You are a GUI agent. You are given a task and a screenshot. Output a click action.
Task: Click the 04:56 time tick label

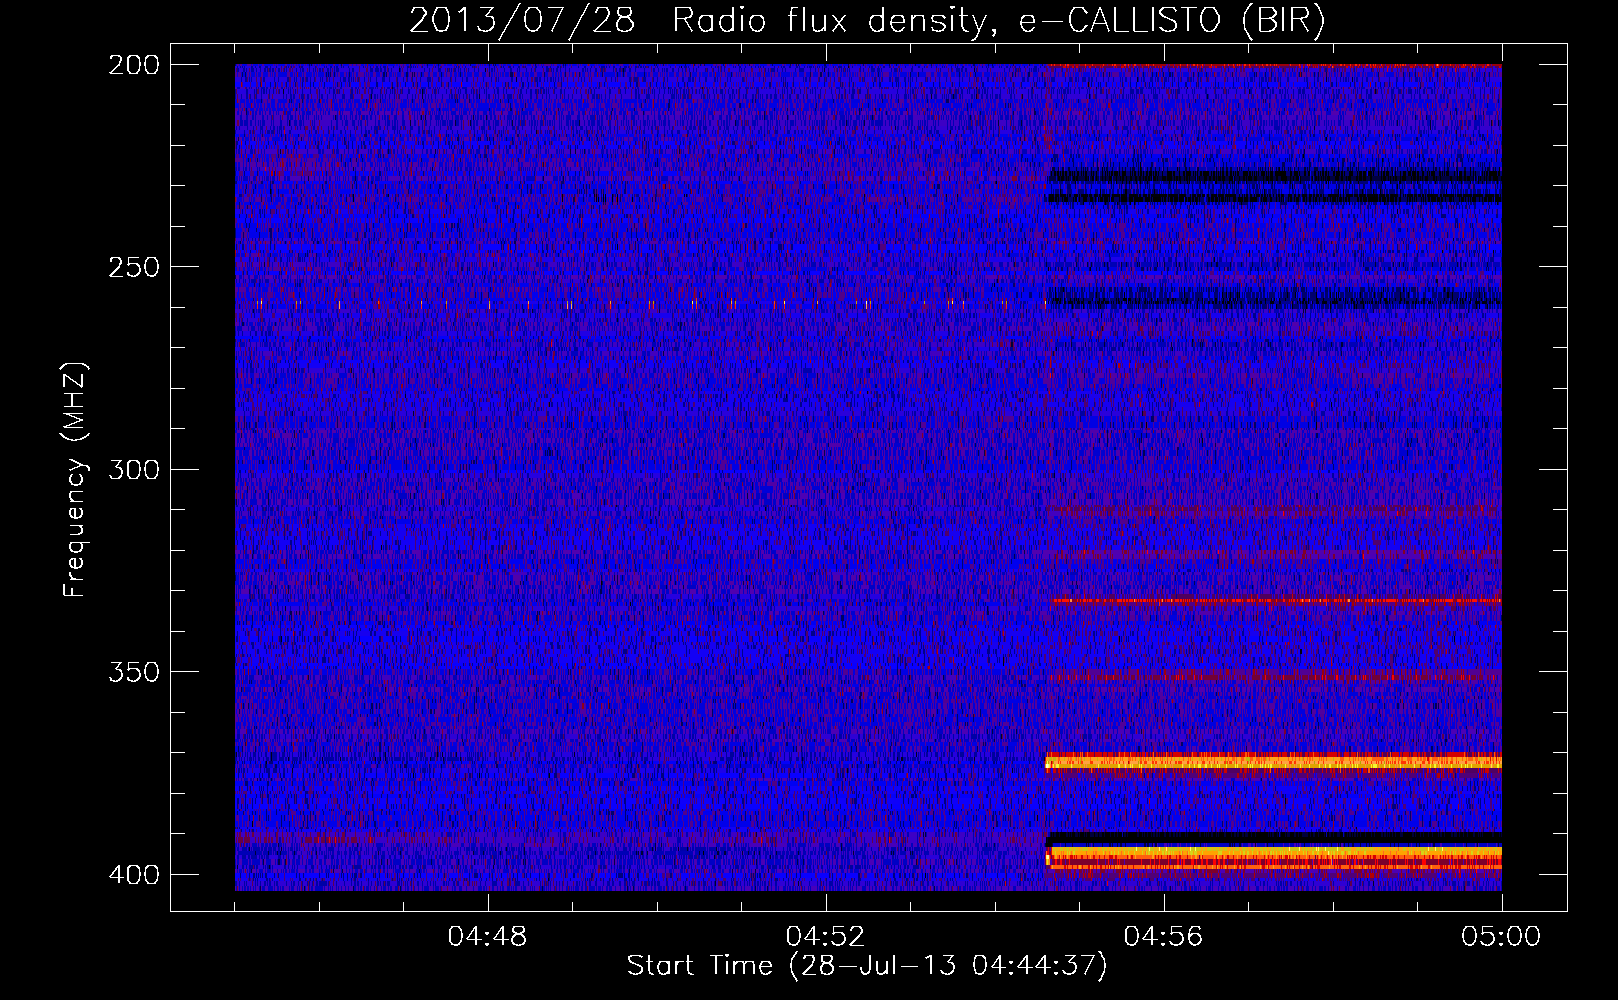point(1163,937)
